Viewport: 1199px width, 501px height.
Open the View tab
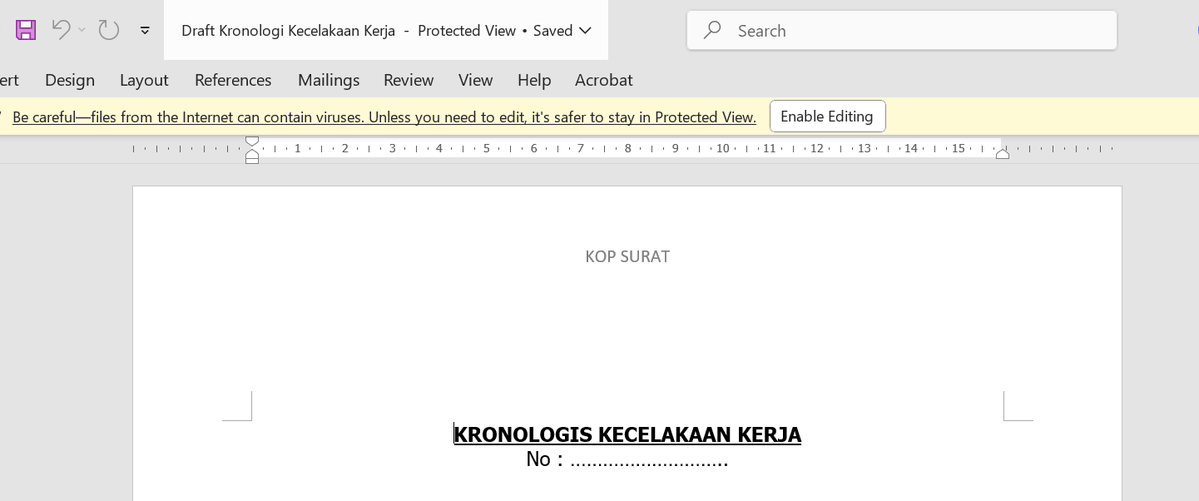pos(476,80)
